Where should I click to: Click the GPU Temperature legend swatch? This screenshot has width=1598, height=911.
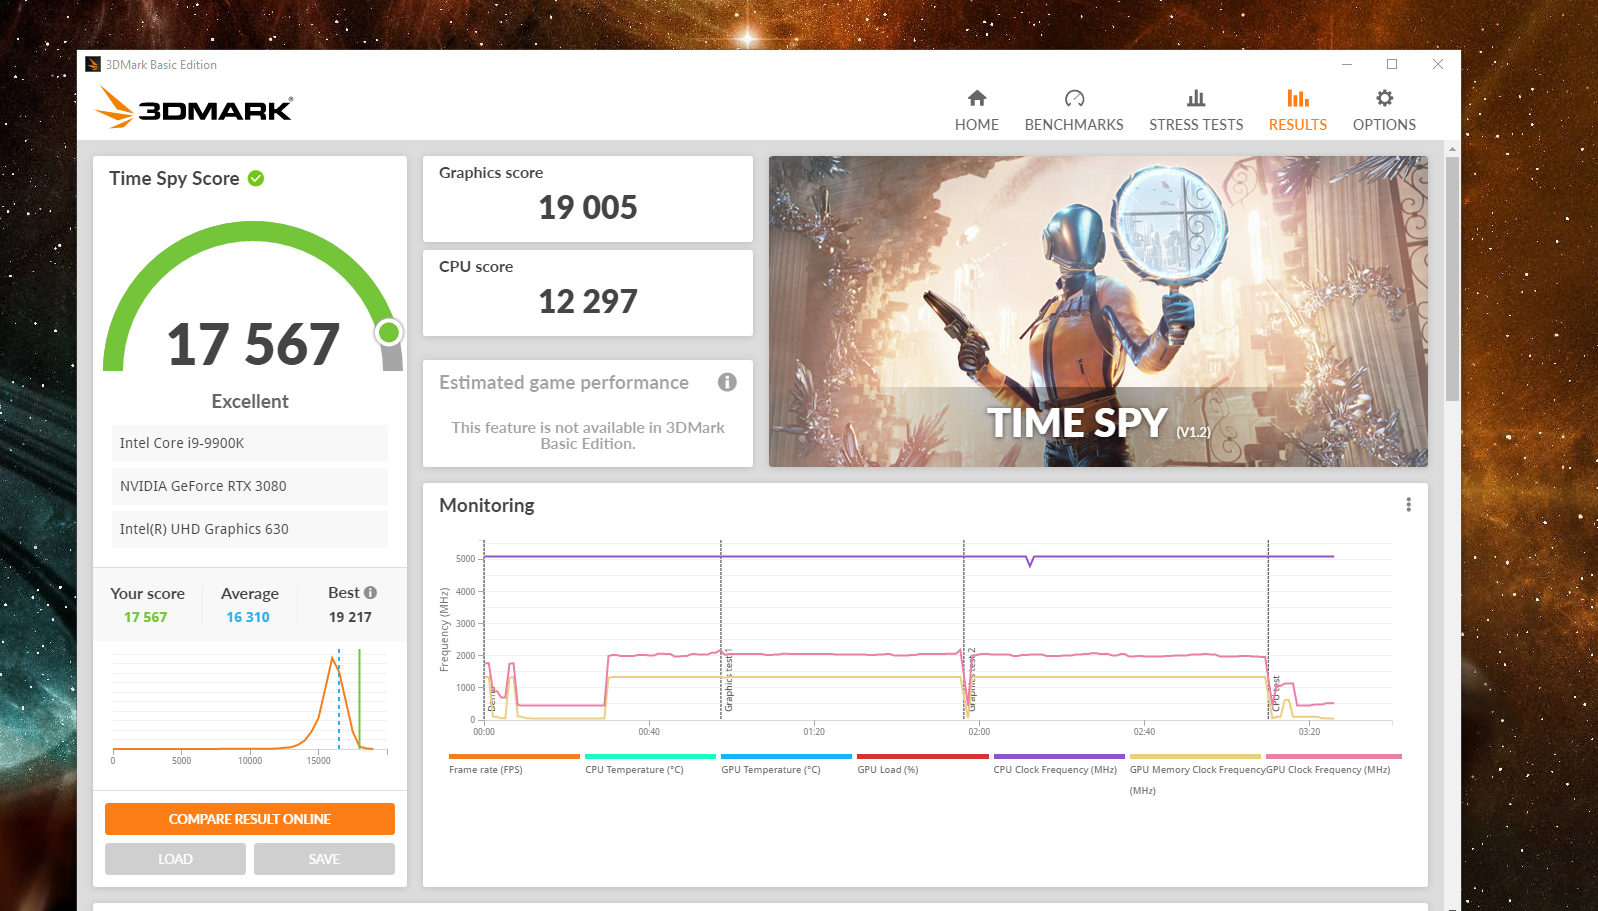click(x=786, y=756)
